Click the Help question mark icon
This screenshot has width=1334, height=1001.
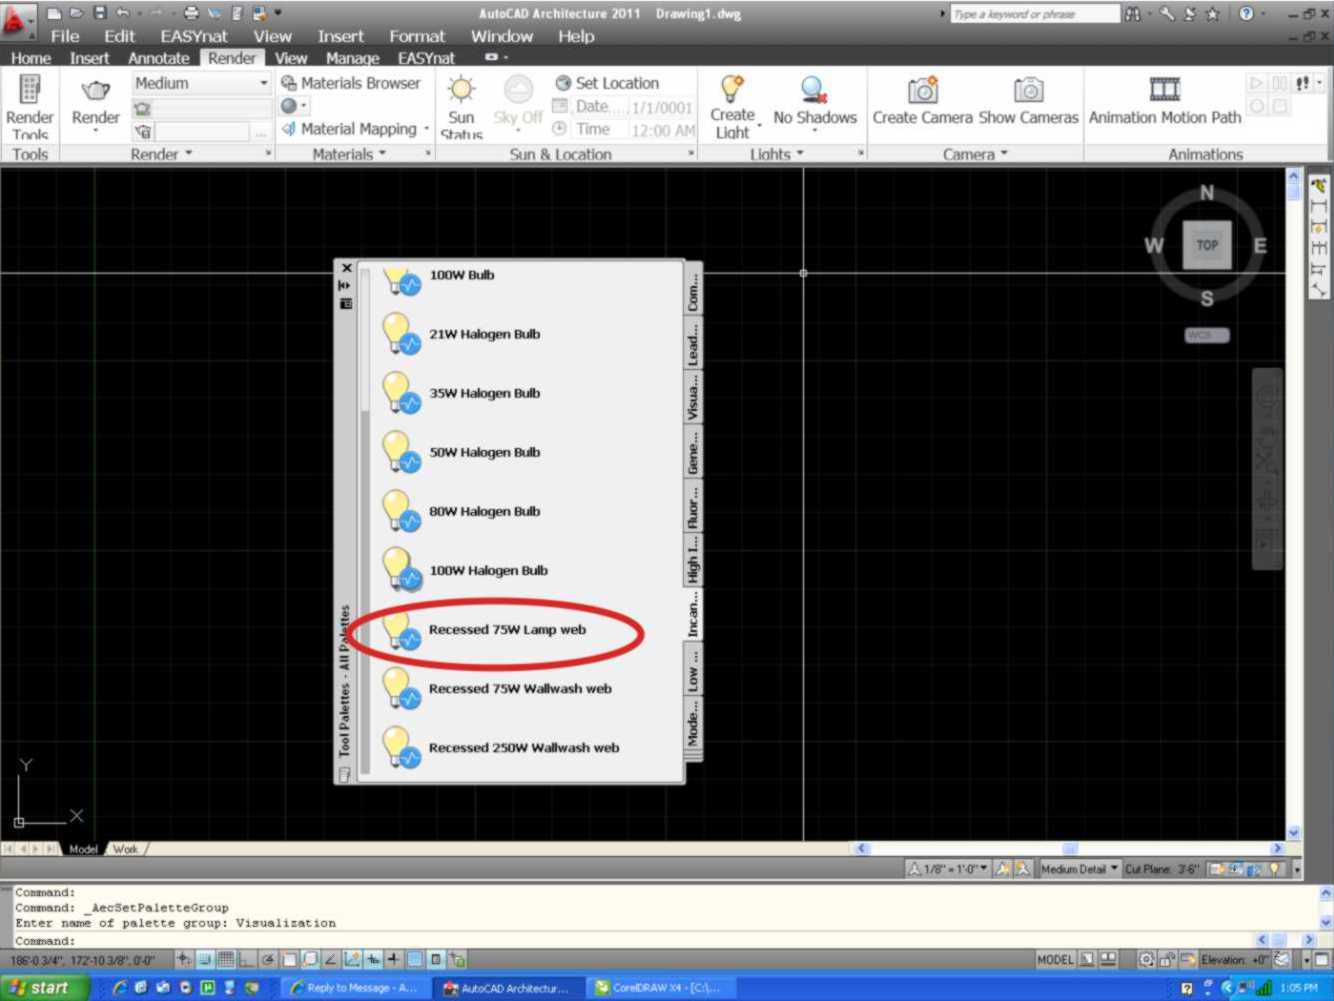tap(1246, 14)
